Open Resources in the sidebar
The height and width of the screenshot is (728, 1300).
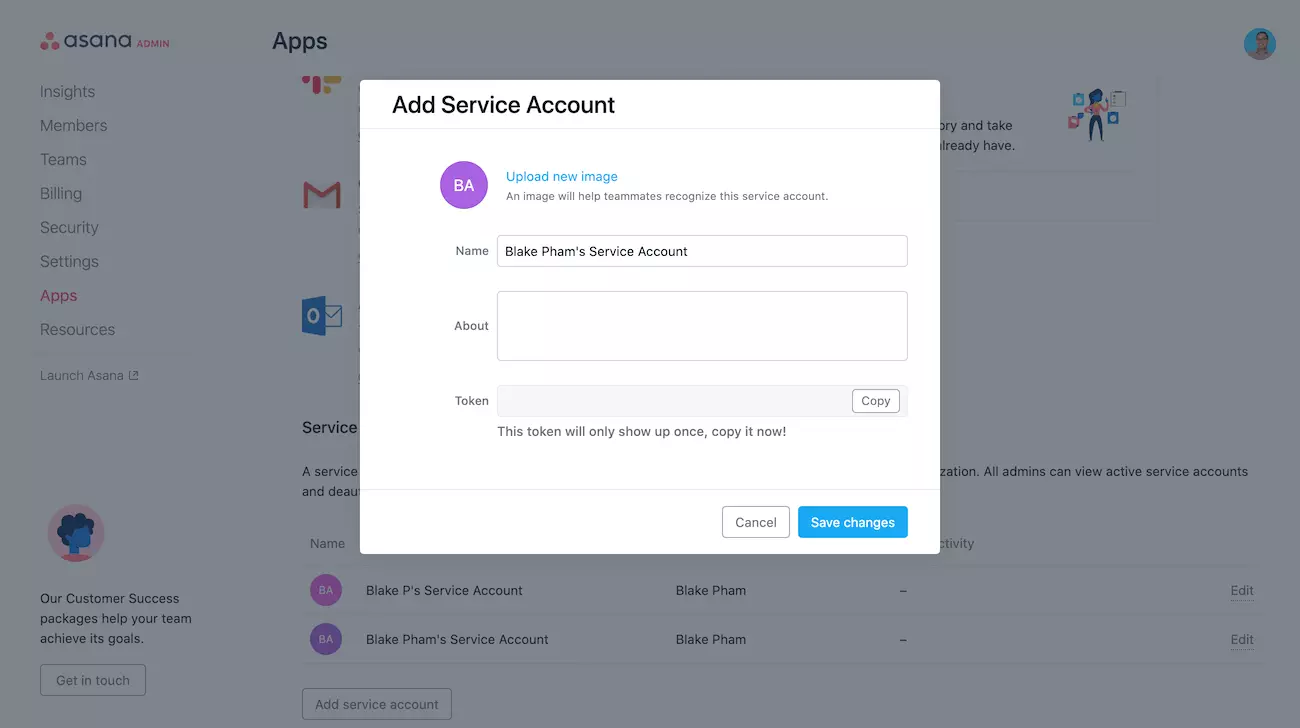(77, 329)
